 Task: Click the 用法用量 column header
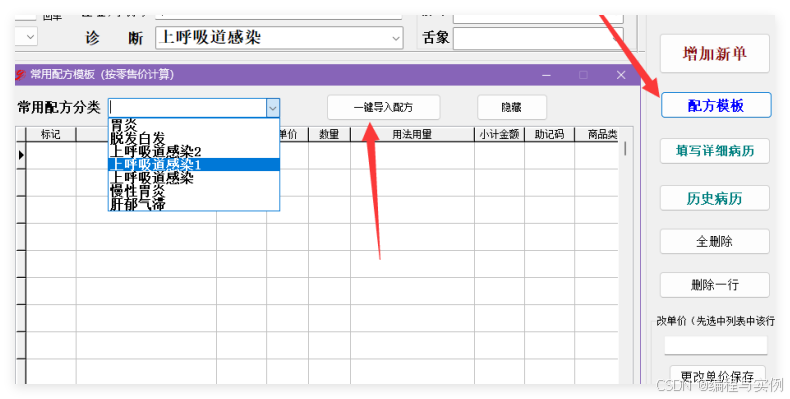coord(412,135)
